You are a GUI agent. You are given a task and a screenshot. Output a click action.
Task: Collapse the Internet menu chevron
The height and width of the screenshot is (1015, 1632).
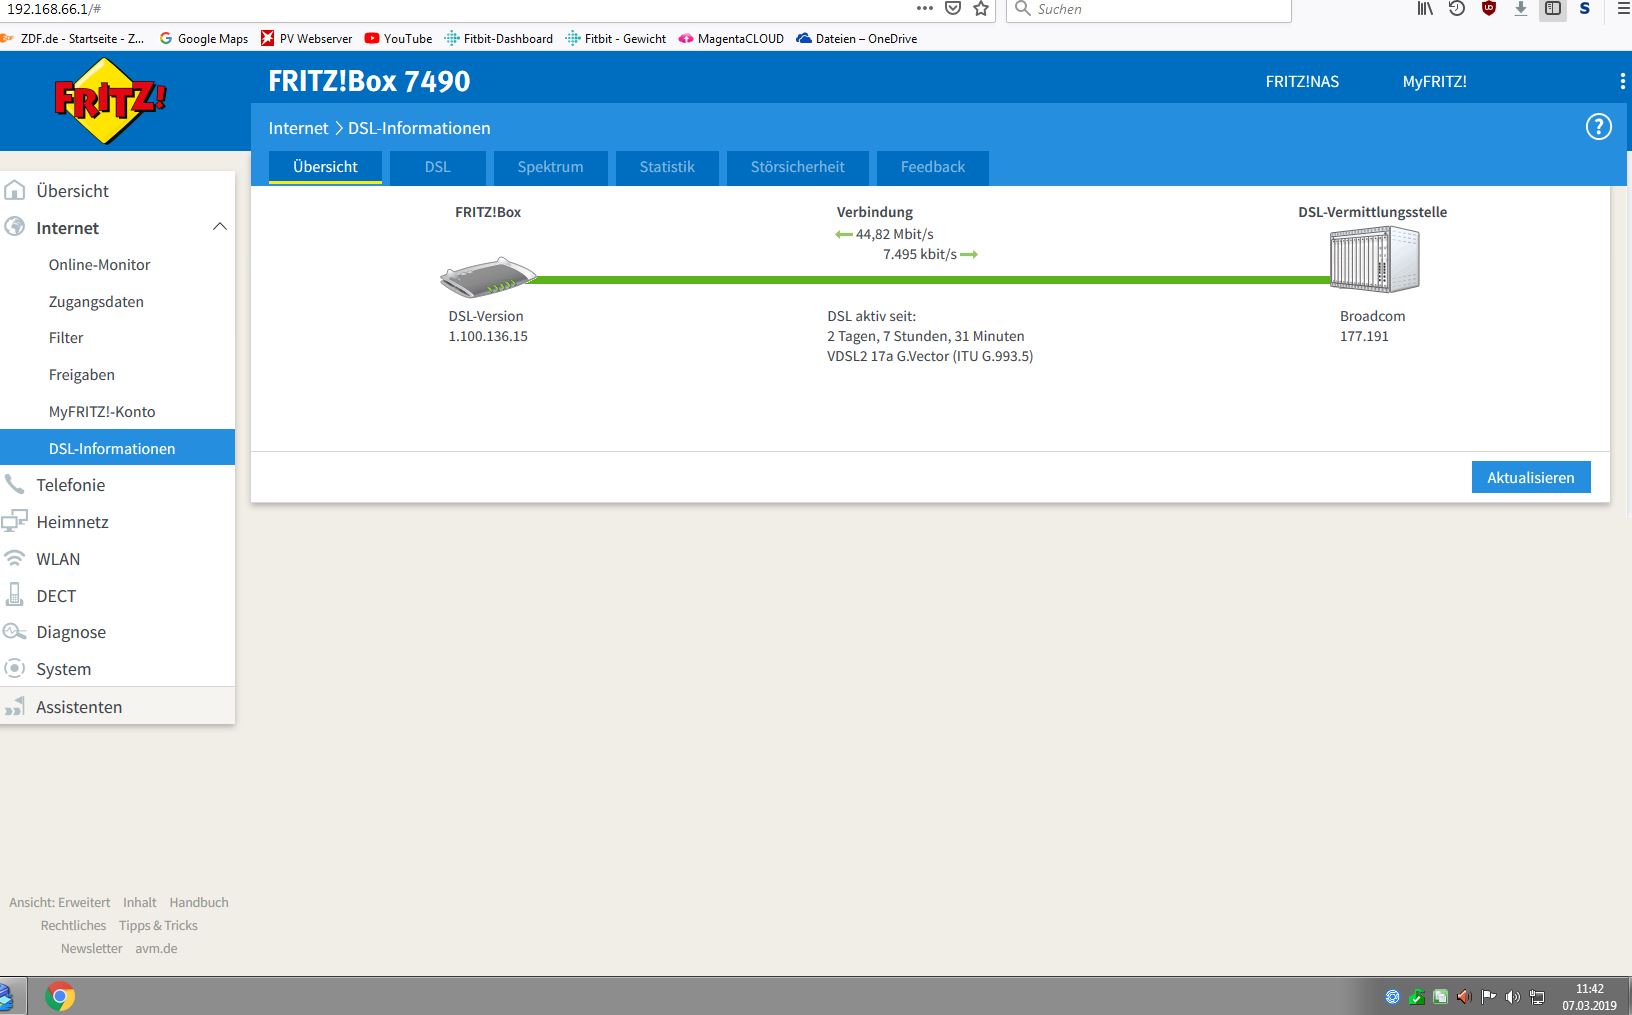220,227
